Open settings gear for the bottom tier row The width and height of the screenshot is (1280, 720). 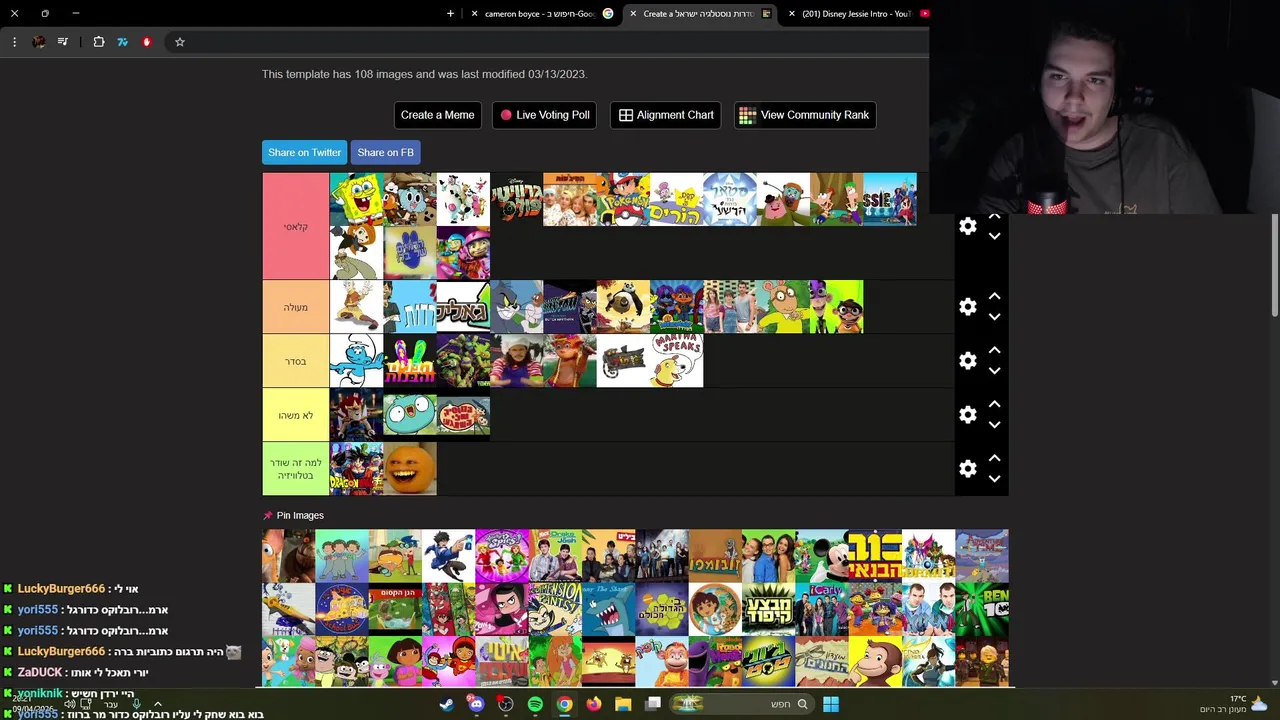pyautogui.click(x=967, y=469)
